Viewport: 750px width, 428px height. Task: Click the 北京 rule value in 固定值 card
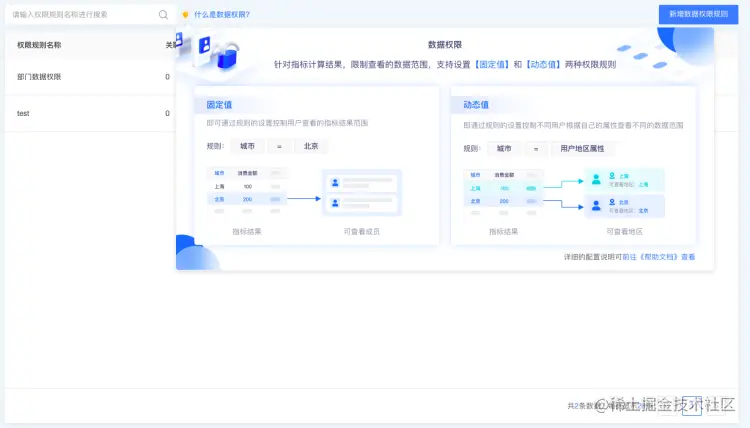(x=311, y=146)
